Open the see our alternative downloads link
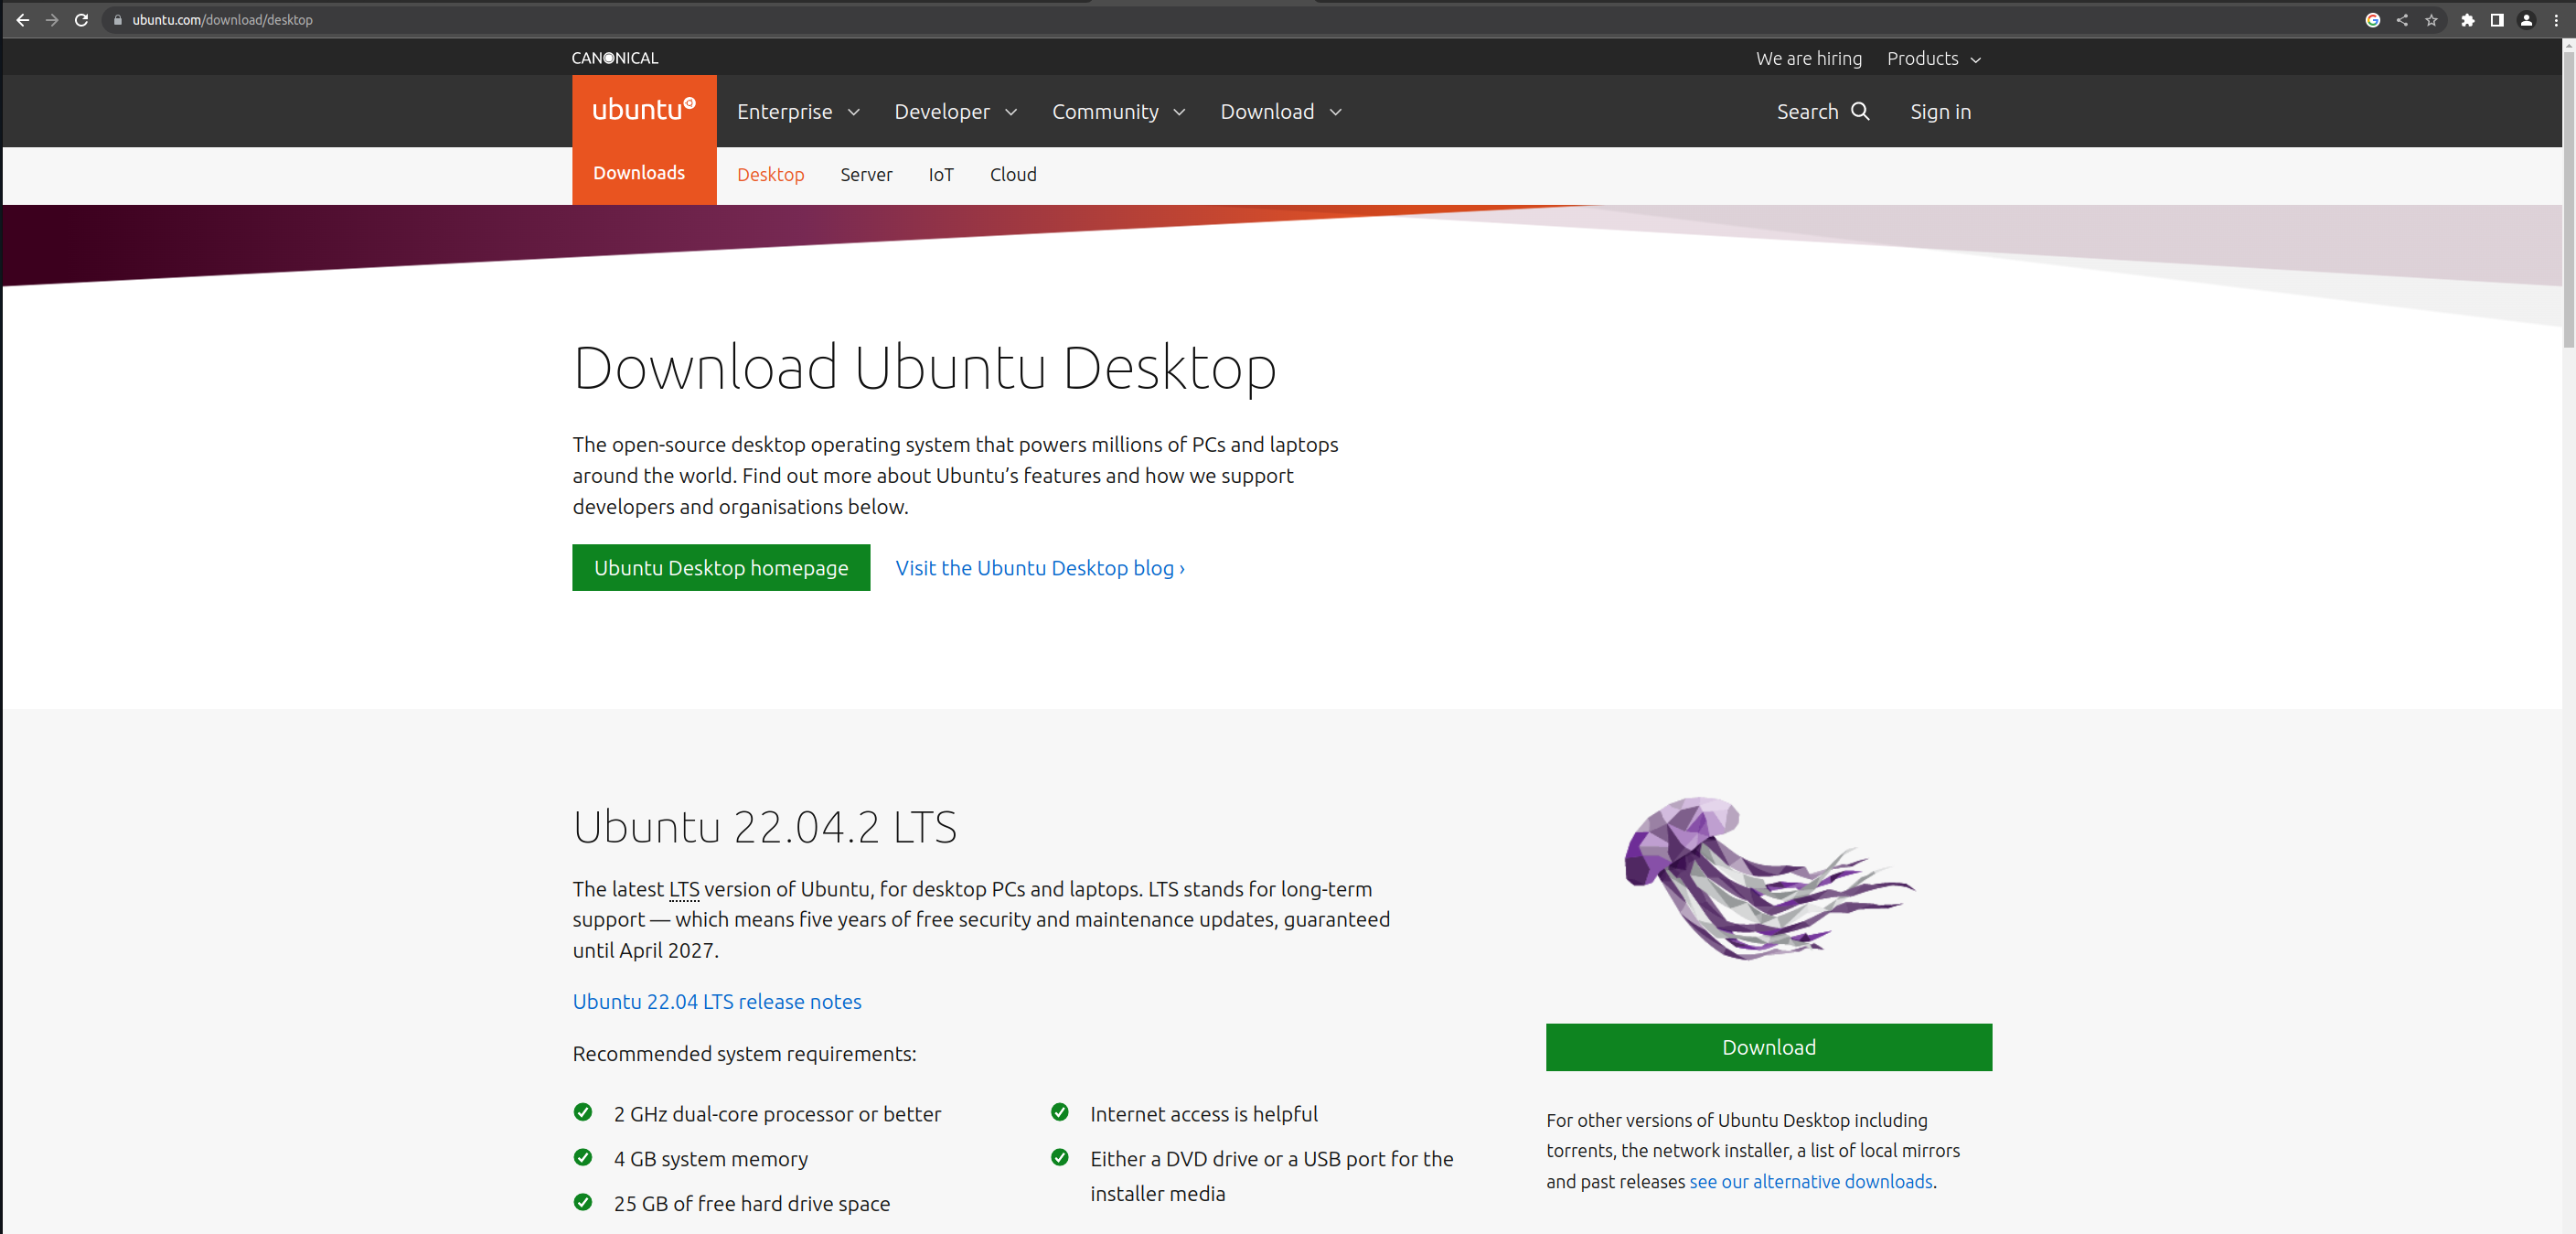 (1811, 1182)
